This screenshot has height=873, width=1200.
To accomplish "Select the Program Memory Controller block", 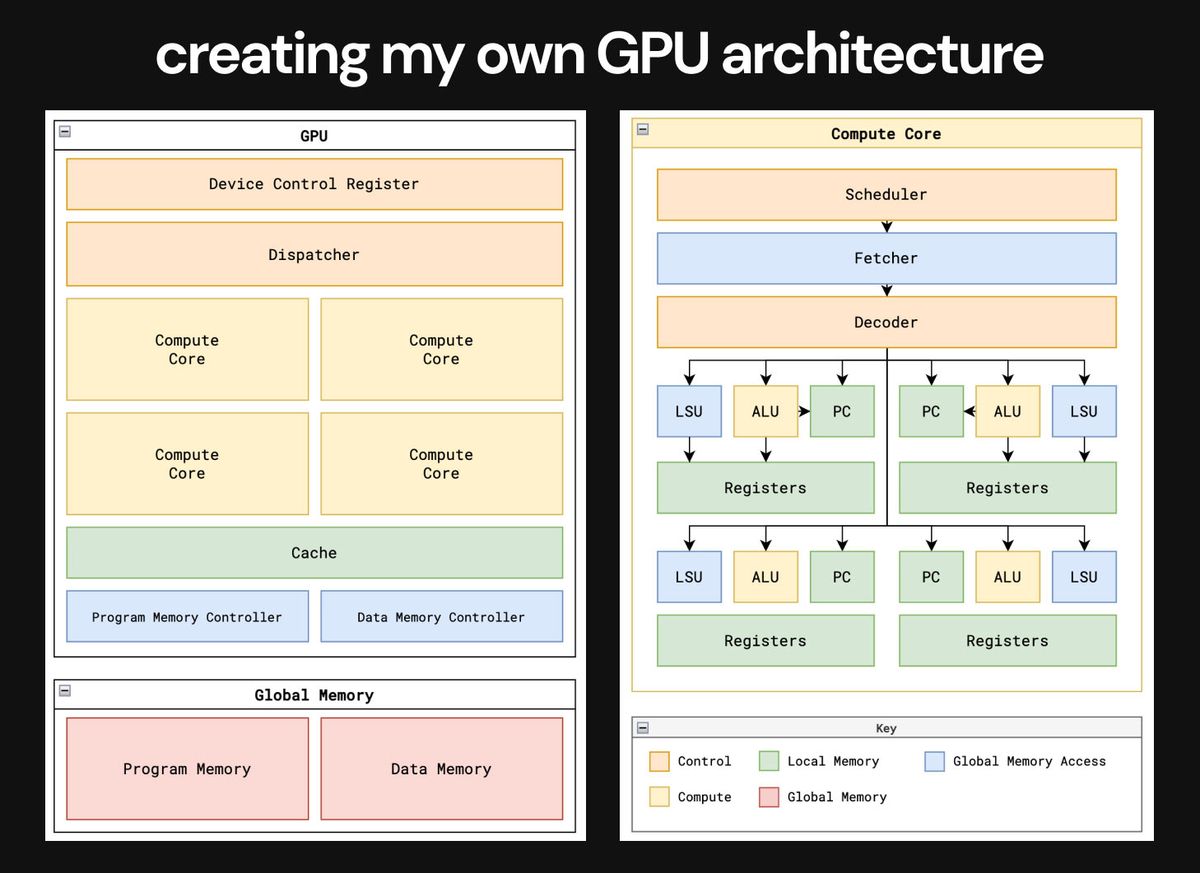I will coord(187,617).
